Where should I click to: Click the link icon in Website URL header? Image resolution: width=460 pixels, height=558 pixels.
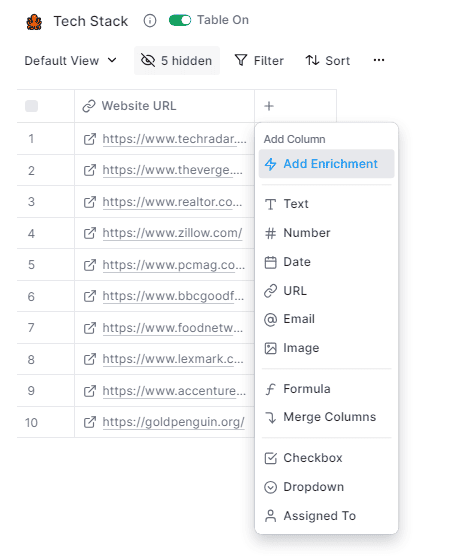(x=89, y=106)
